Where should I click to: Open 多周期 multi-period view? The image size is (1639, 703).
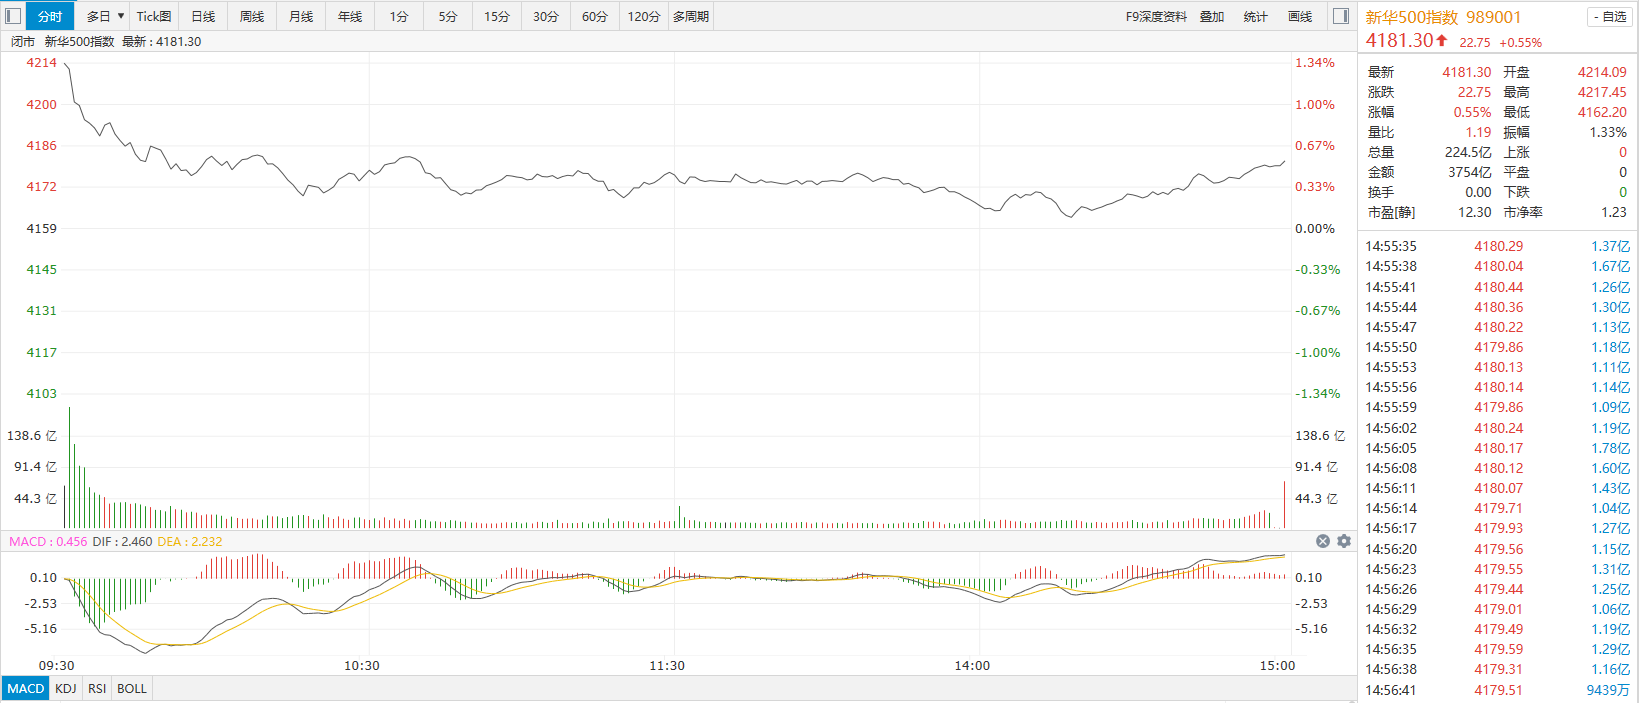tap(691, 16)
